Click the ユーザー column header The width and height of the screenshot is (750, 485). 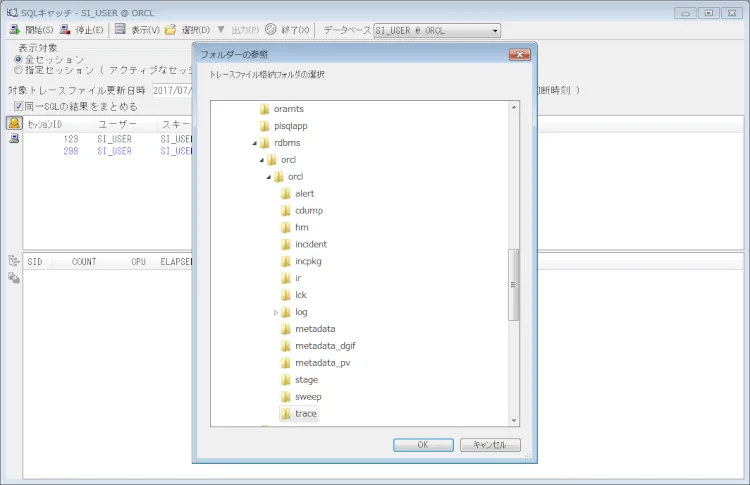[x=125, y=124]
